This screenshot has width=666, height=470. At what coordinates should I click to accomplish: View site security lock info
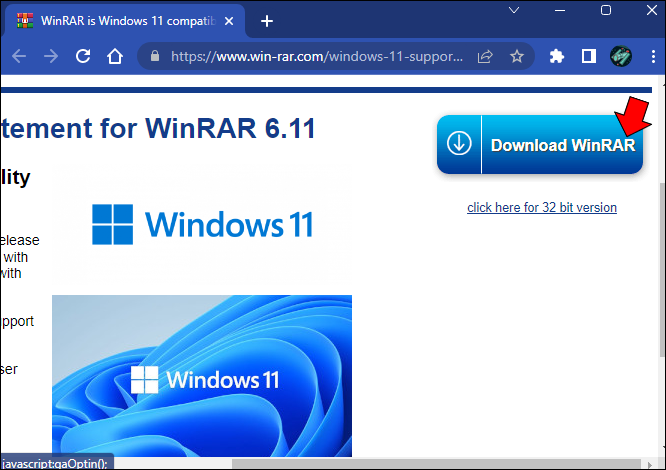click(155, 56)
